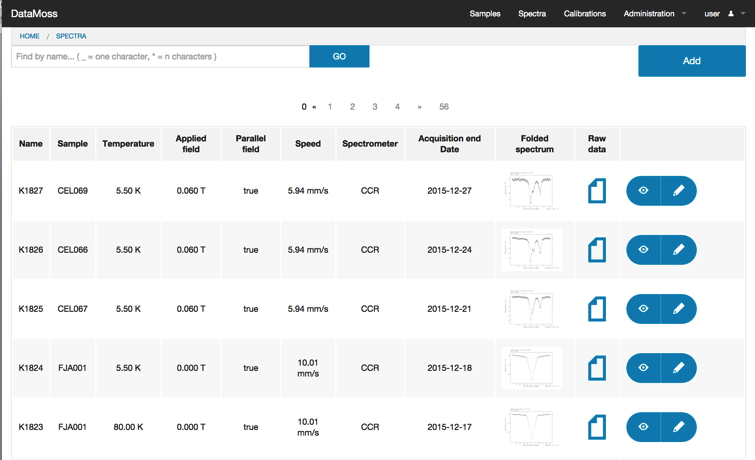View details of K1825 via eye button
Screen dimensions: 755x460
pyautogui.click(x=643, y=309)
